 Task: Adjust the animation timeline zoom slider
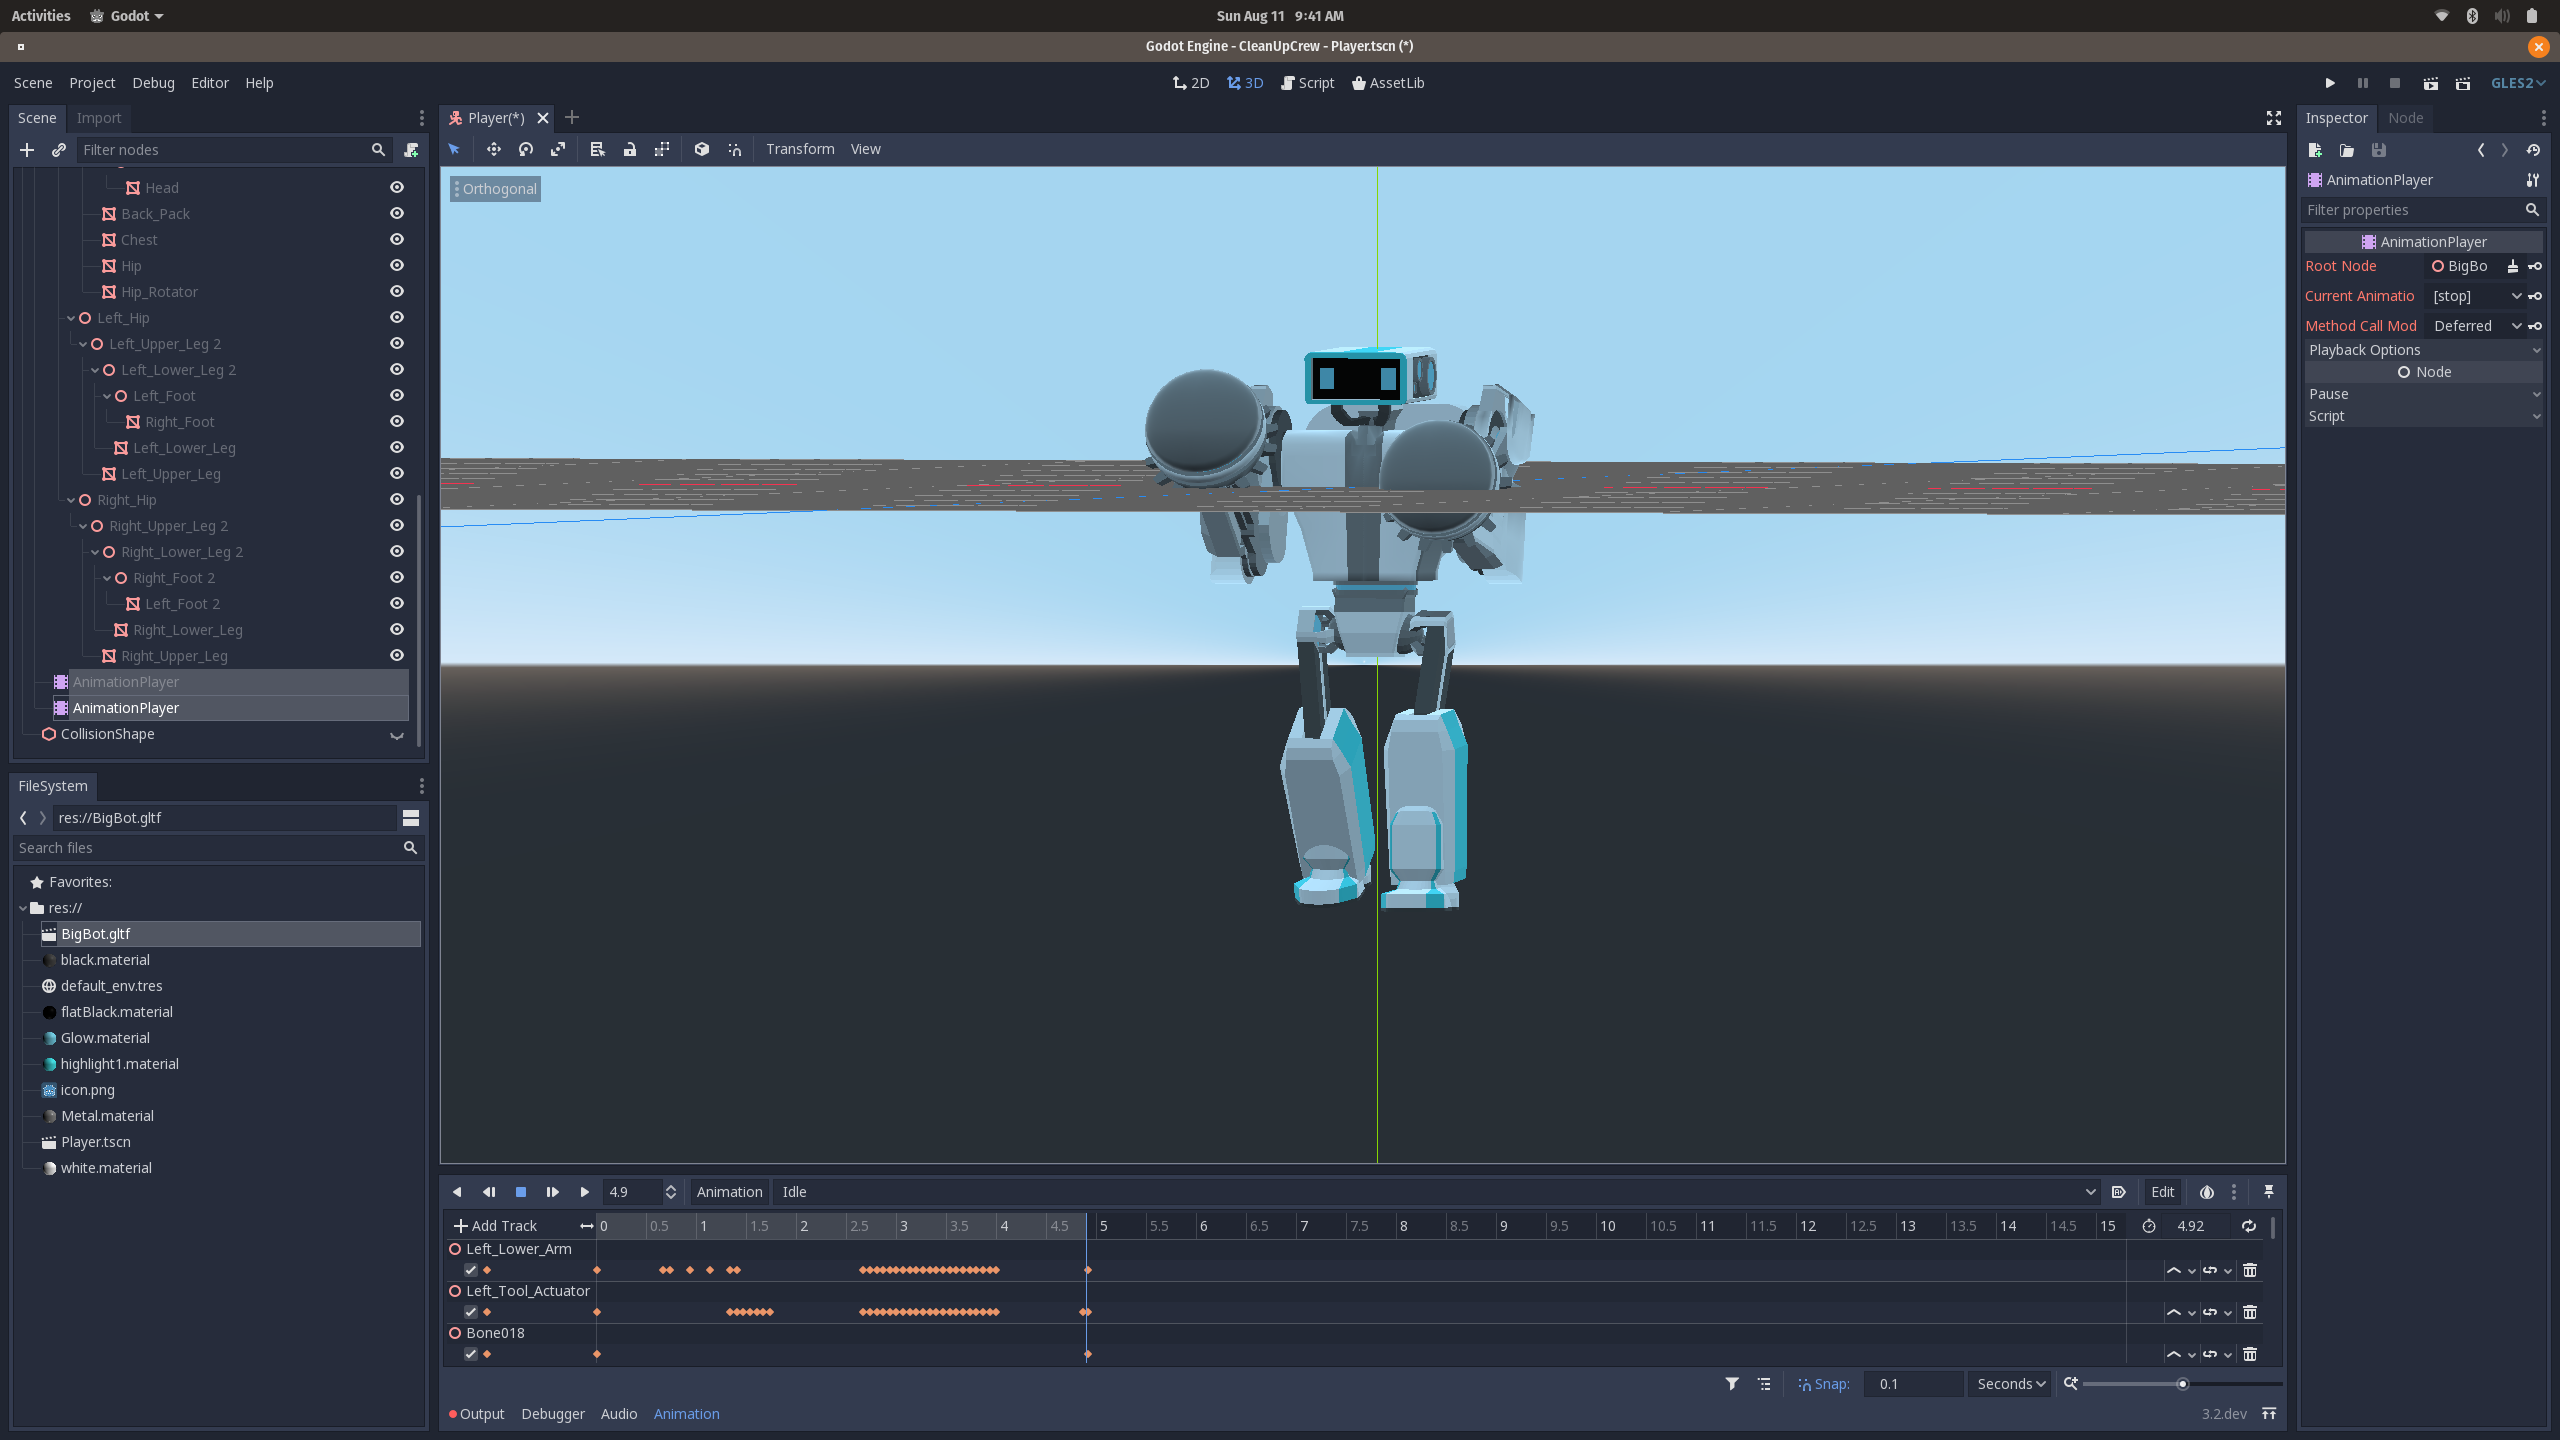[2183, 1384]
